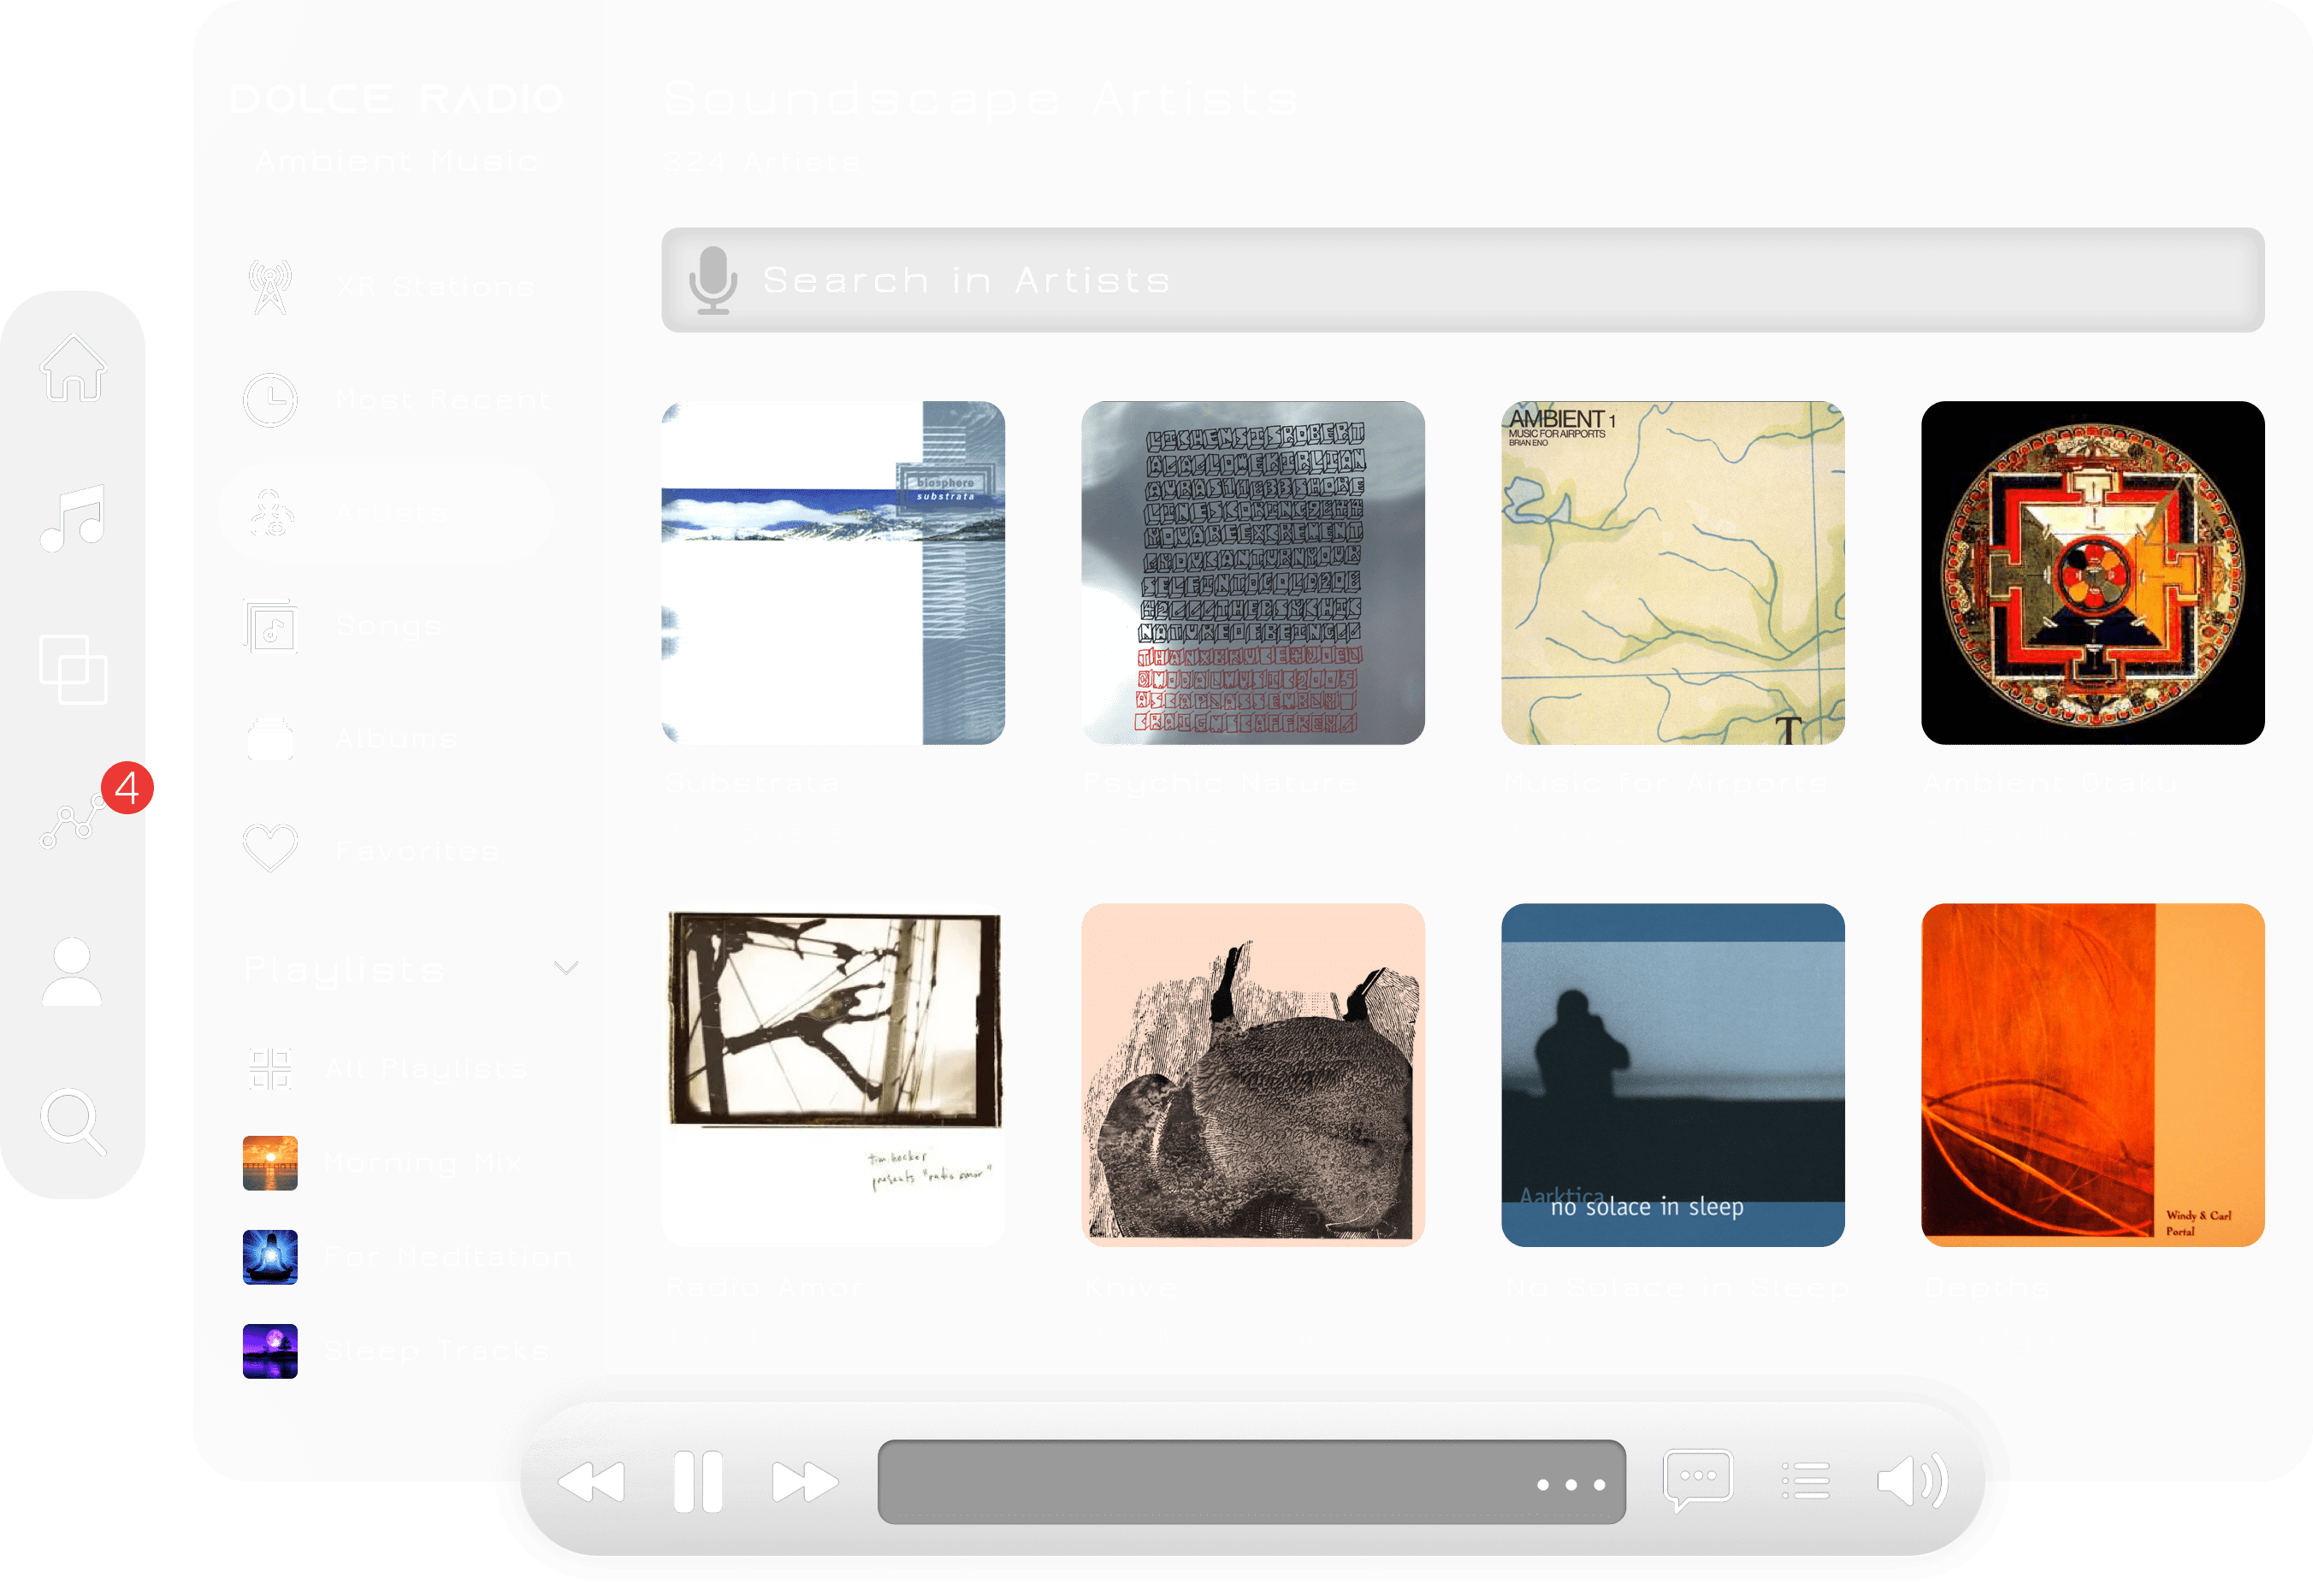Open the lyrics speech bubble icon
The width and height of the screenshot is (2313, 1596).
pos(1697,1481)
